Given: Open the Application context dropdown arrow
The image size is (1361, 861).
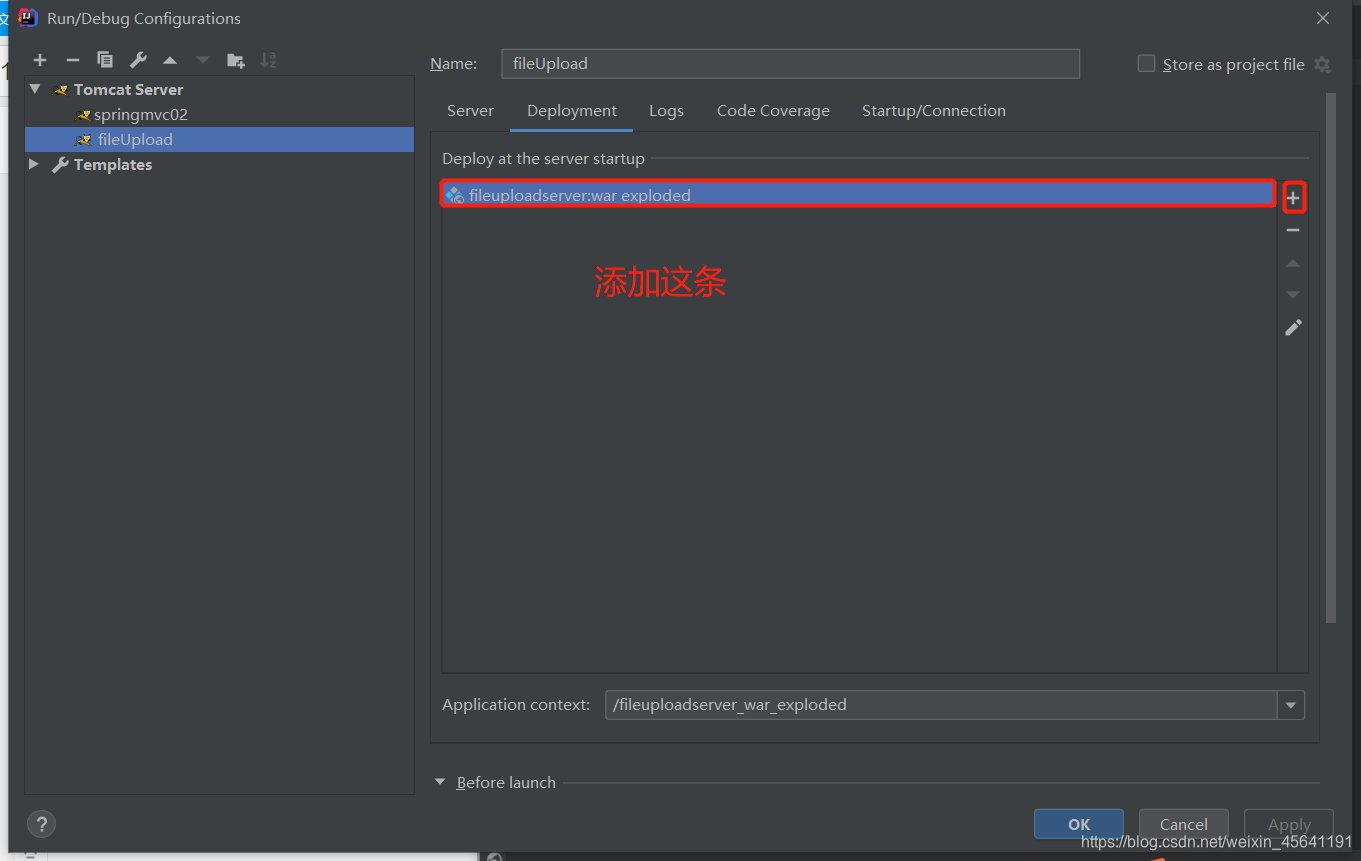Looking at the screenshot, I should 1291,705.
